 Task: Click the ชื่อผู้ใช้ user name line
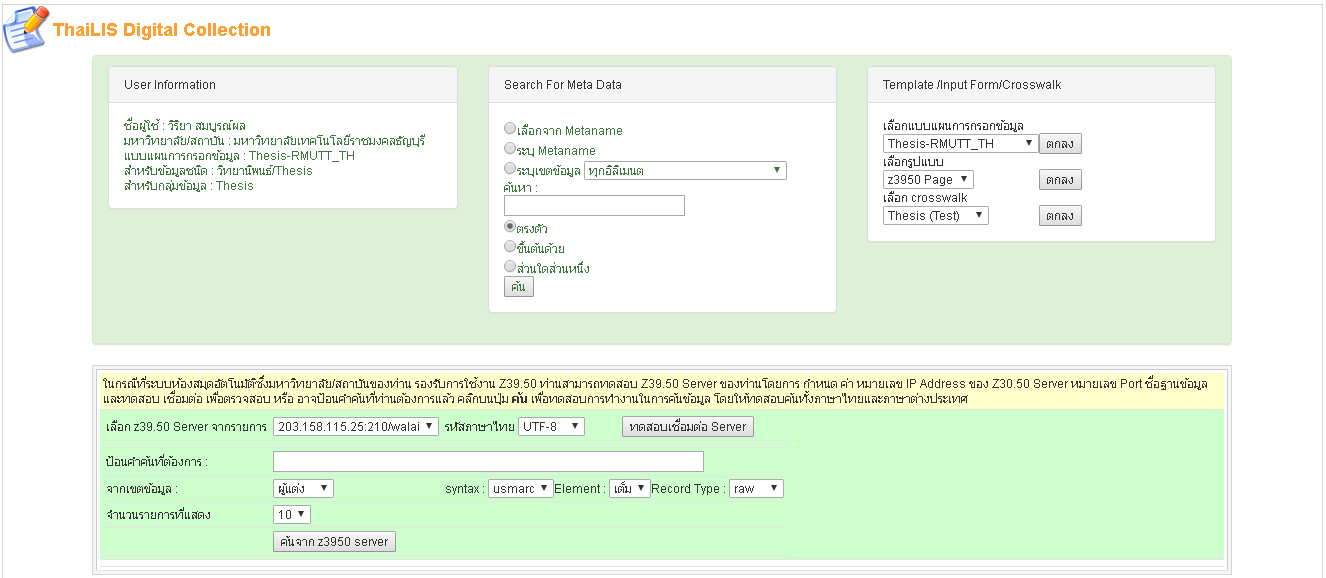coord(185,126)
